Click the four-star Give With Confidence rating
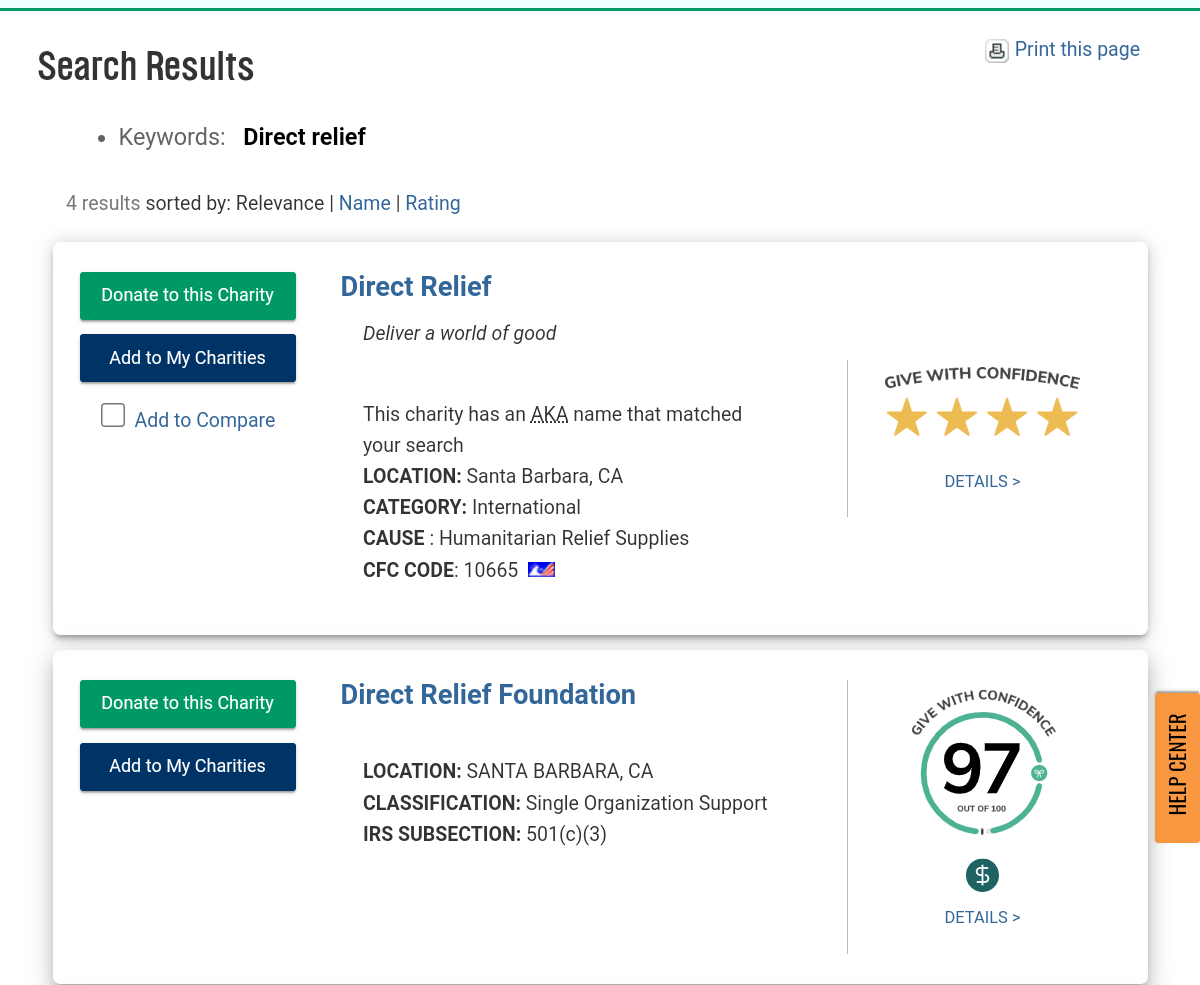This screenshot has height=985, width=1200. pyautogui.click(x=981, y=417)
